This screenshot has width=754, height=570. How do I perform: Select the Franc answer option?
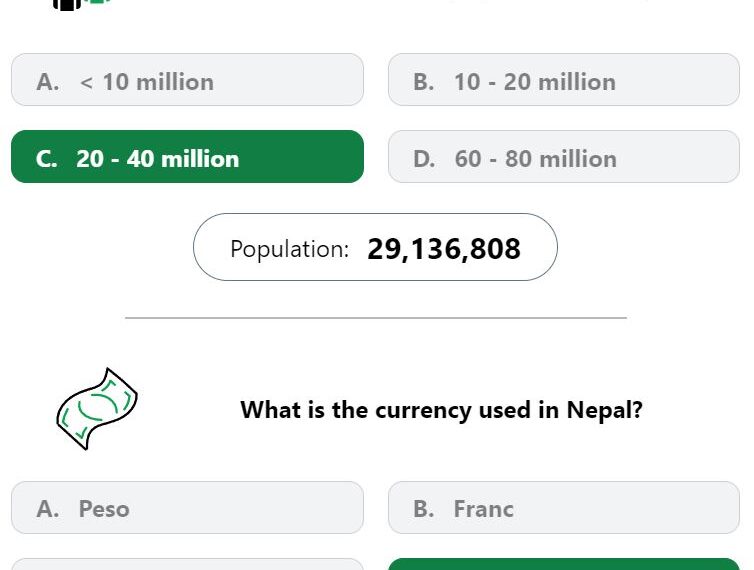pos(564,507)
